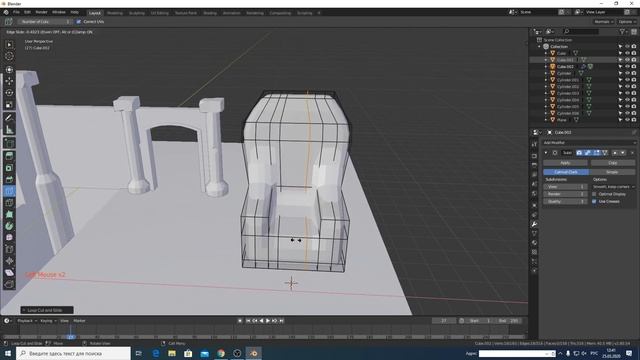The height and width of the screenshot is (360, 640).
Task: Expand the Cube.002 outliner row
Action: [546, 67]
